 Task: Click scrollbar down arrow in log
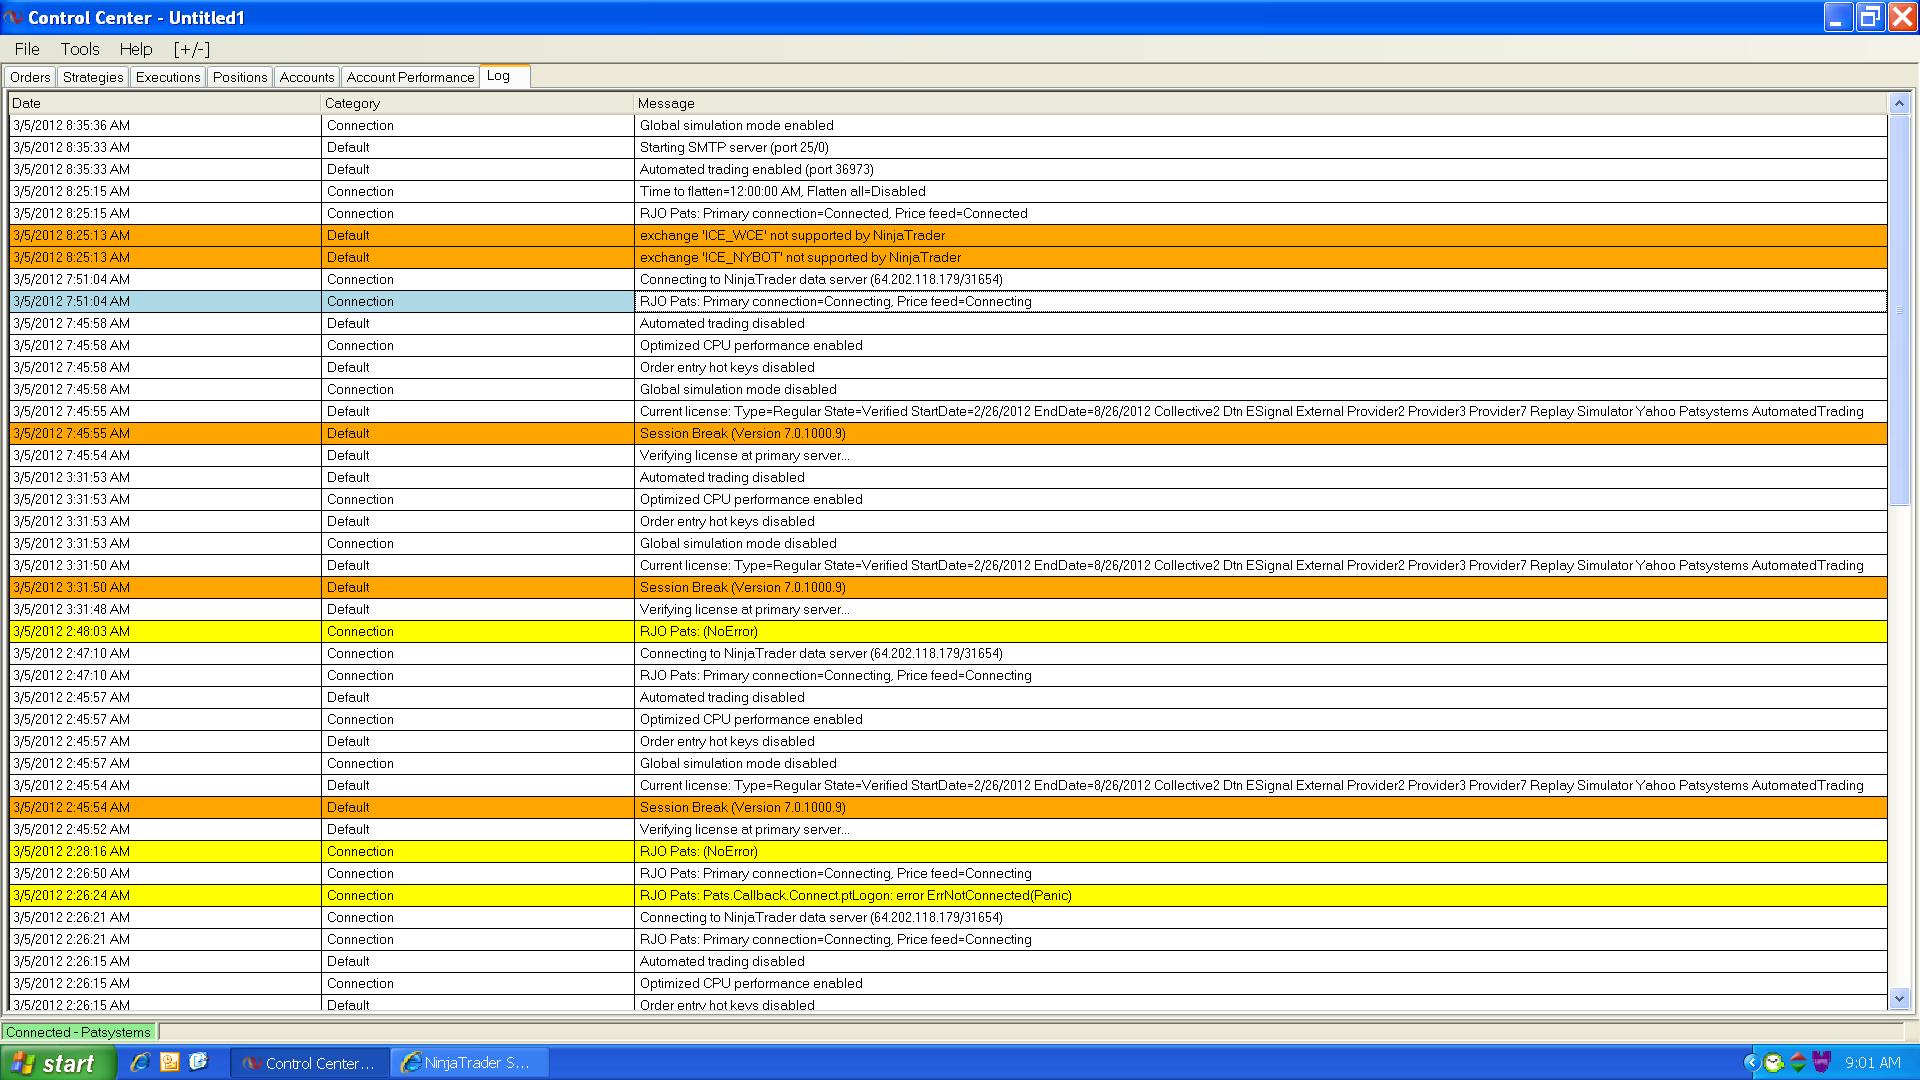[x=1899, y=998]
